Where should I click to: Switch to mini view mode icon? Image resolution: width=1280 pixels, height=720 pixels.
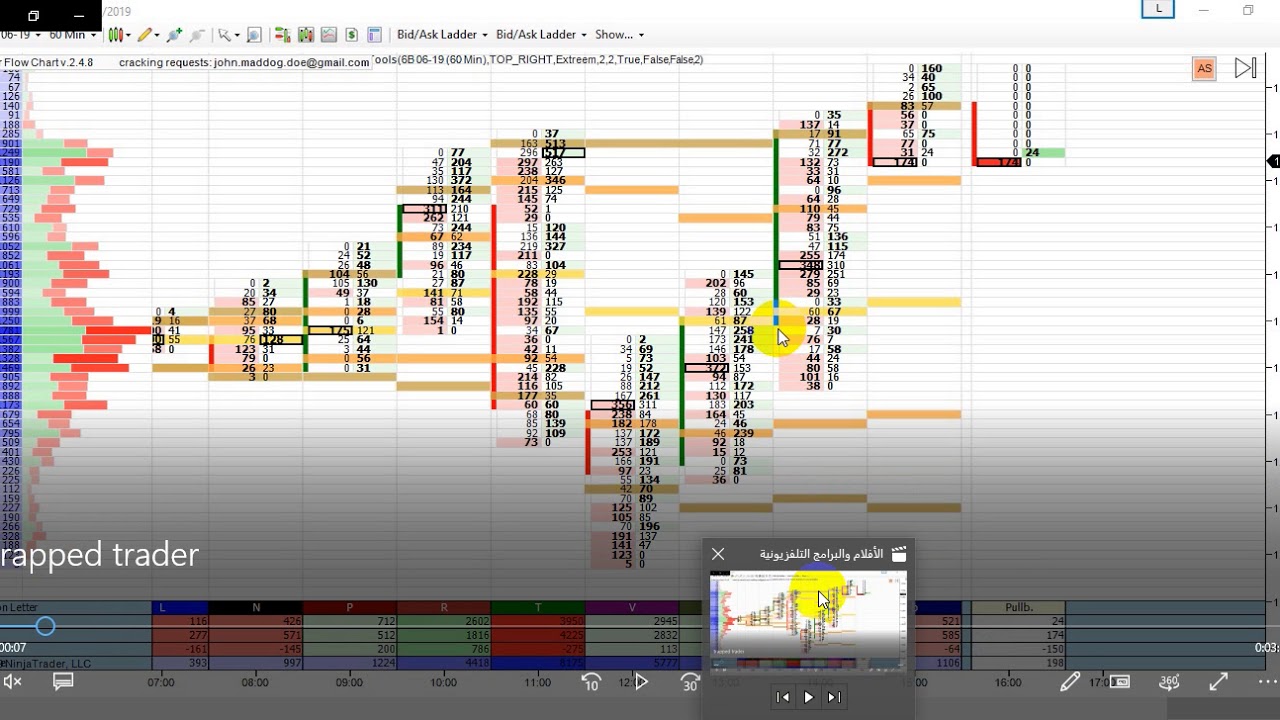(x=1120, y=682)
